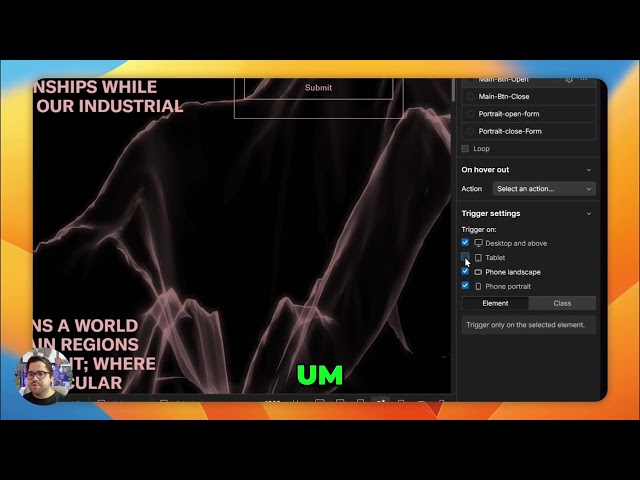Image resolution: width=640 pixels, height=480 pixels.
Task: Collapse the On hover out section chevron
Action: pyautogui.click(x=589, y=170)
